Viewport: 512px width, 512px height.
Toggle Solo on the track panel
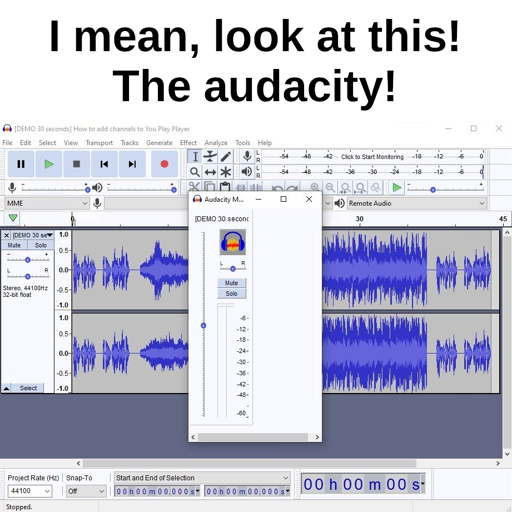(x=41, y=245)
